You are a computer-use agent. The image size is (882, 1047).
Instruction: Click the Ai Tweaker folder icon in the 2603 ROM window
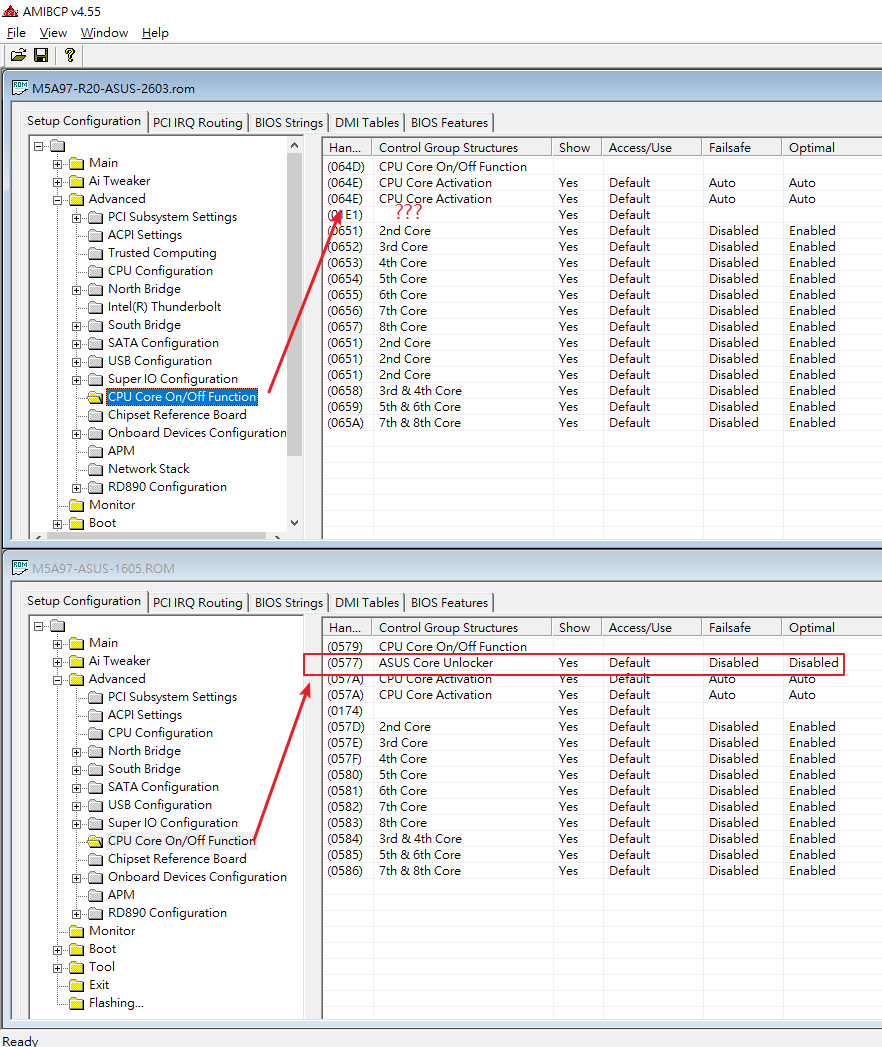tap(77, 181)
